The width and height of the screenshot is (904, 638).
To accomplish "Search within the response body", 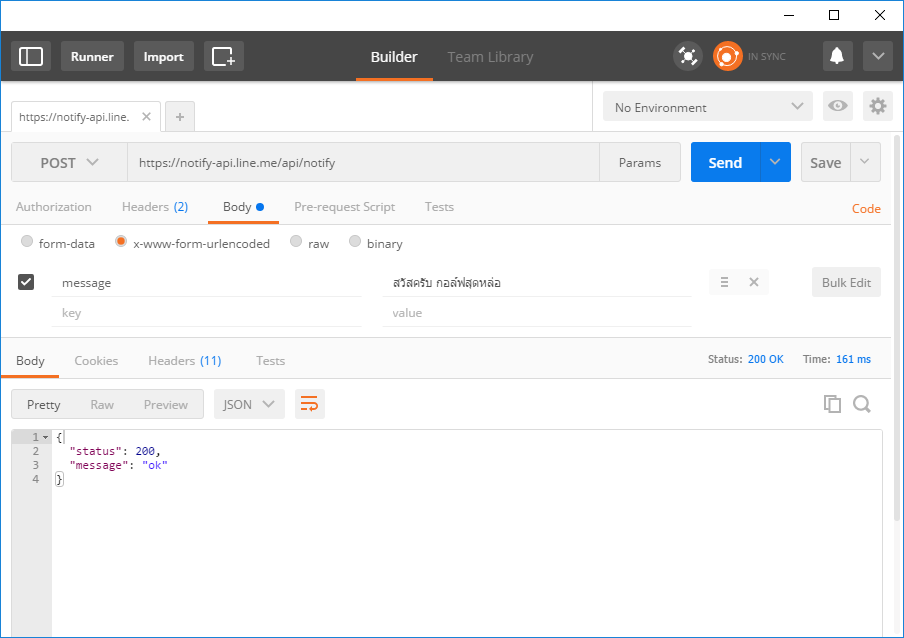I will click(862, 404).
